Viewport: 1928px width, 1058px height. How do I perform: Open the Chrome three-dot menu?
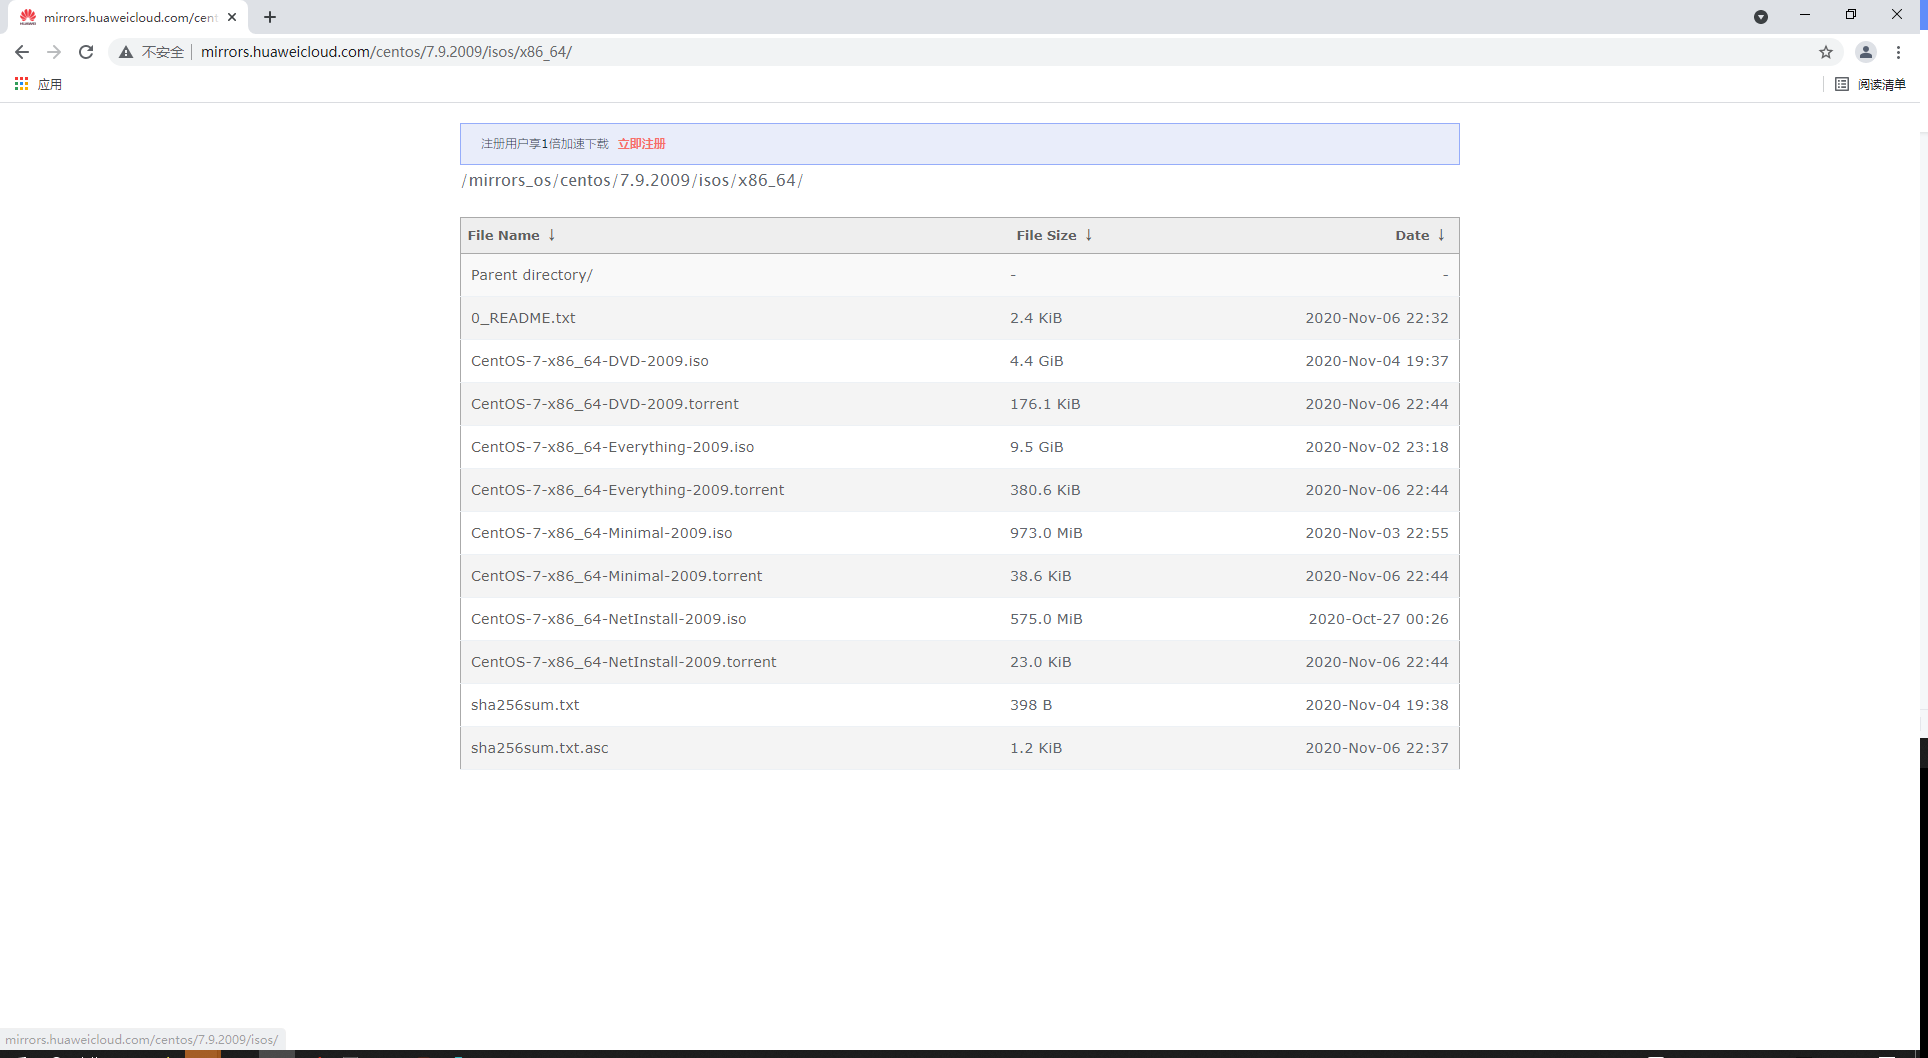coord(1898,52)
